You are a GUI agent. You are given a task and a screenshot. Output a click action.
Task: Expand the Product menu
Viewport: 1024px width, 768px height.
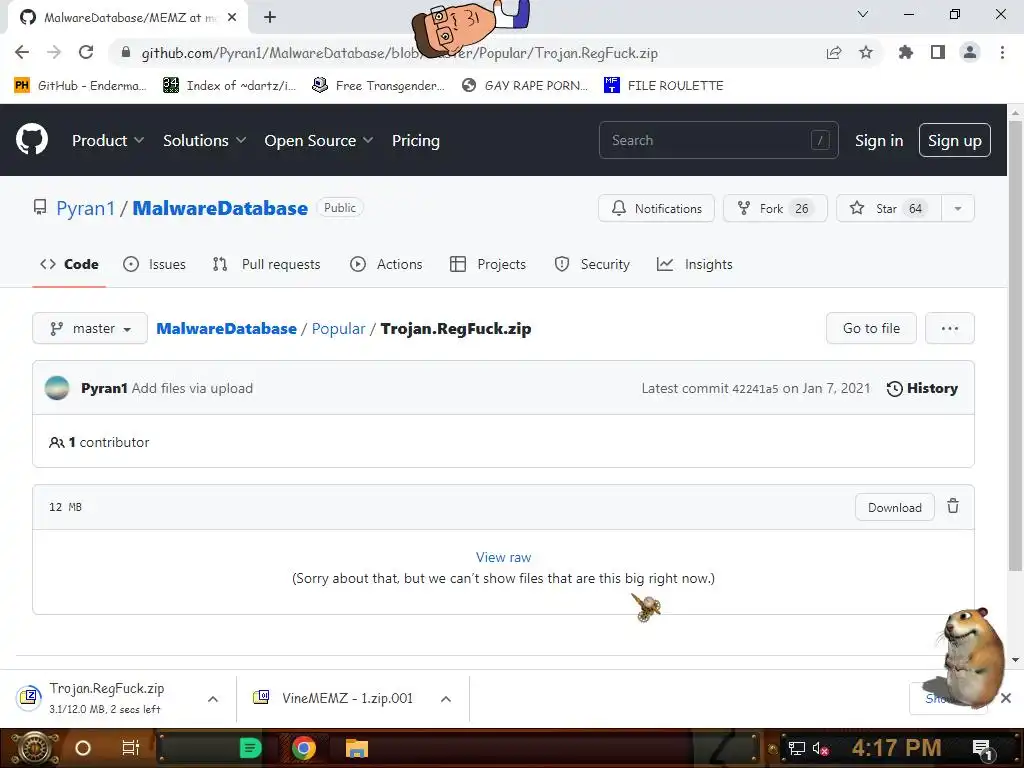(x=108, y=140)
